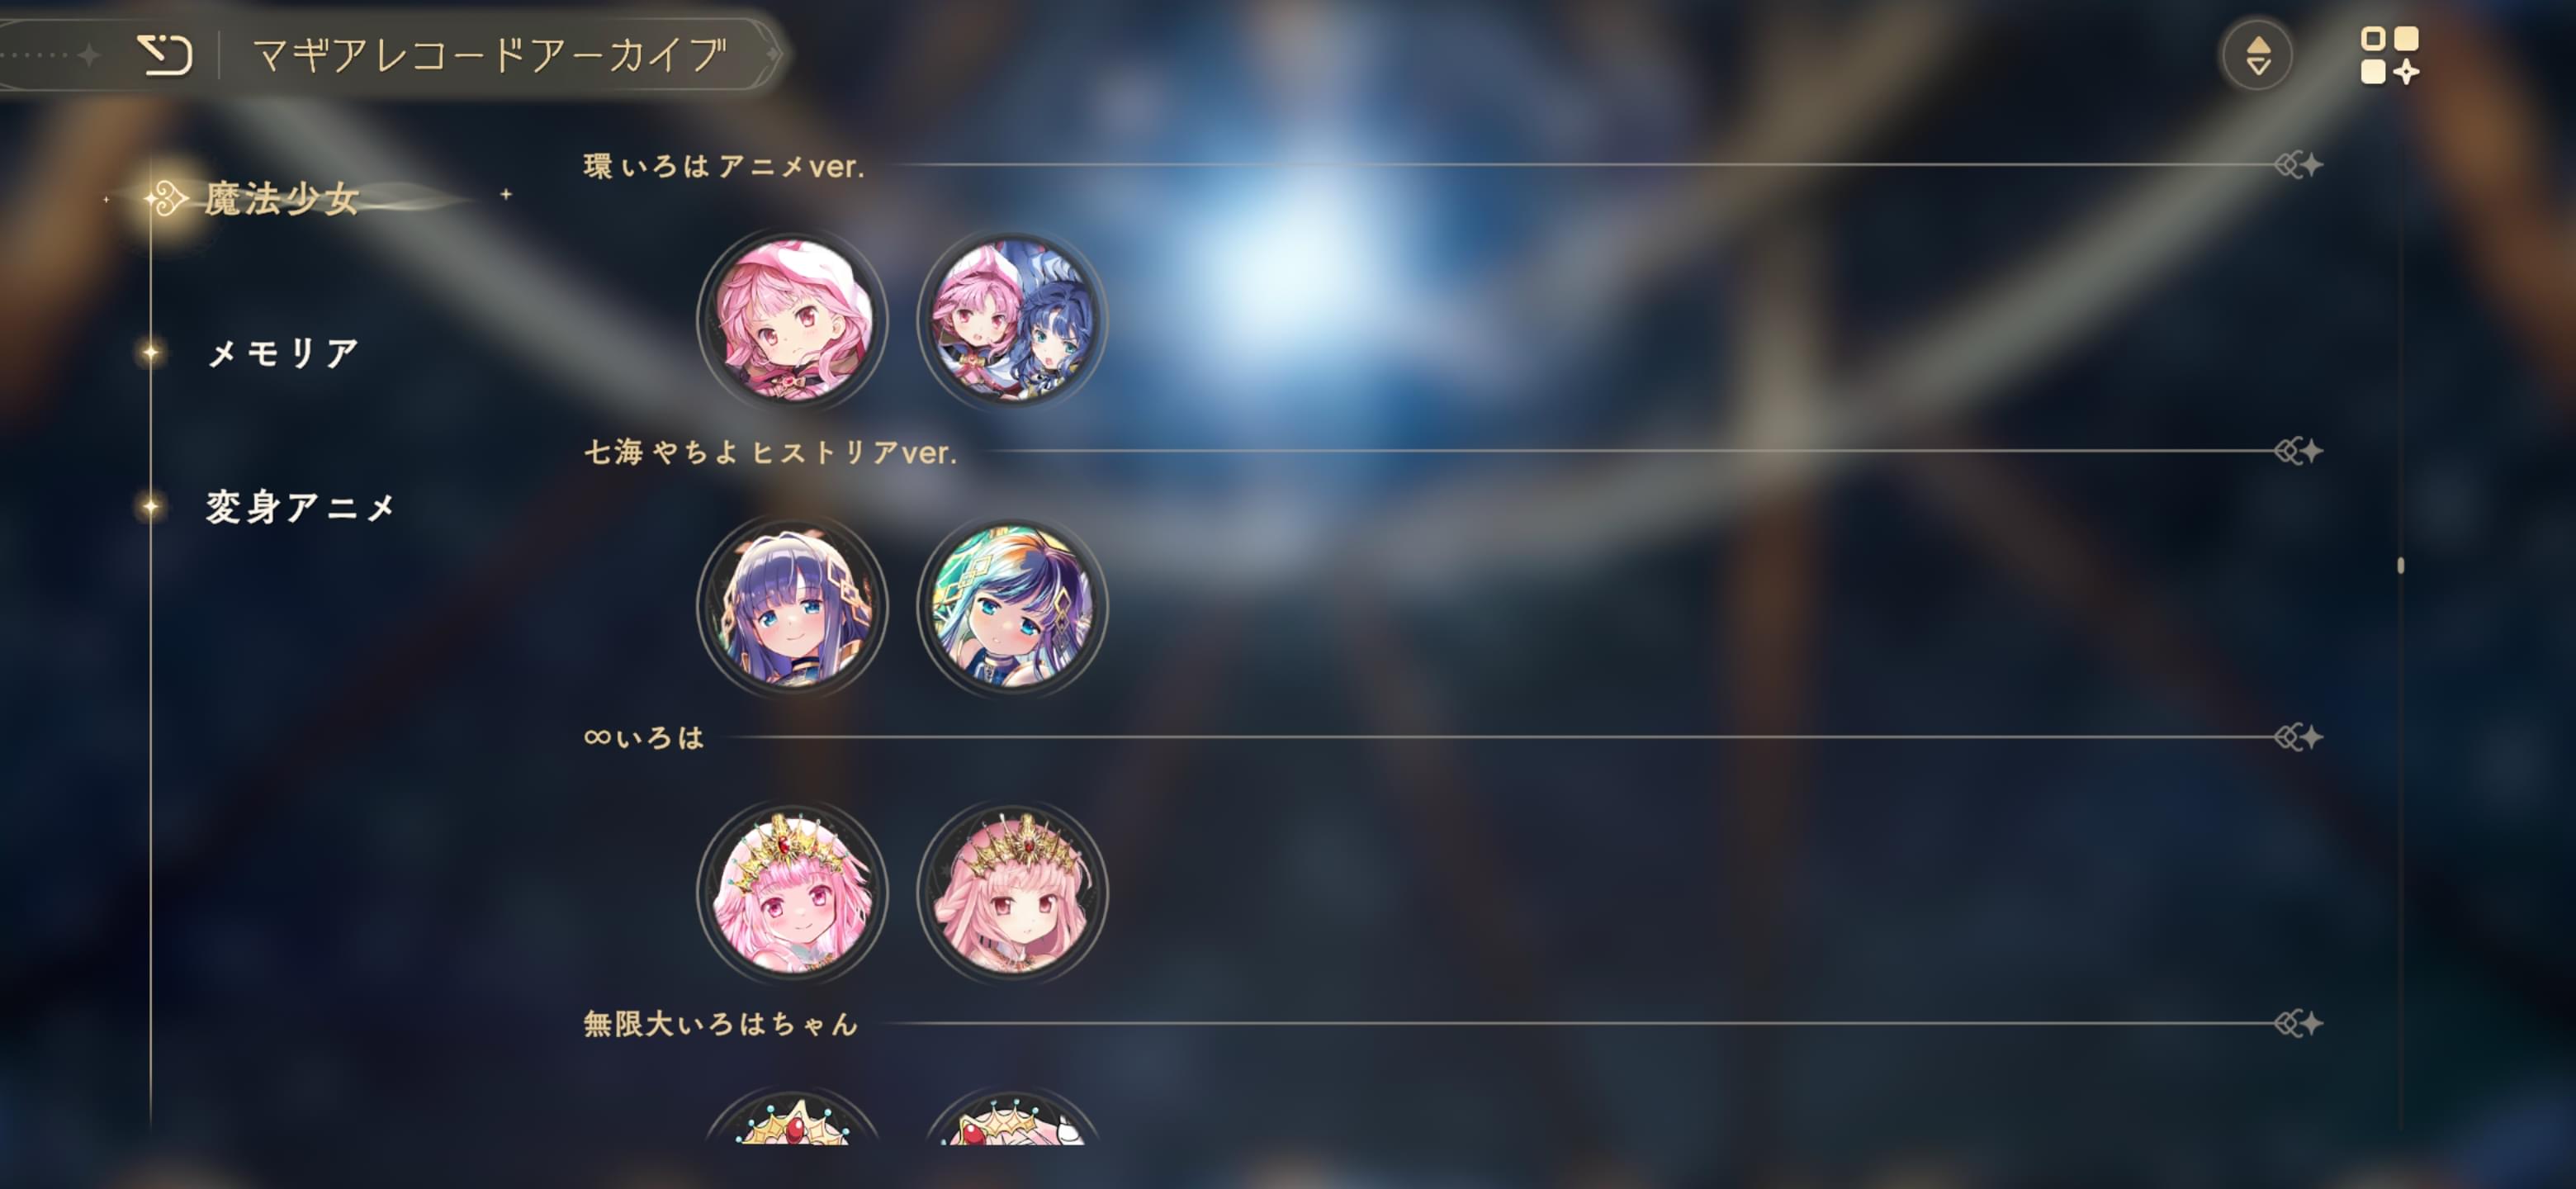This screenshot has width=2576, height=1189.
Task: Click the マギアレコードアーカイブ title label
Action: pos(489,55)
